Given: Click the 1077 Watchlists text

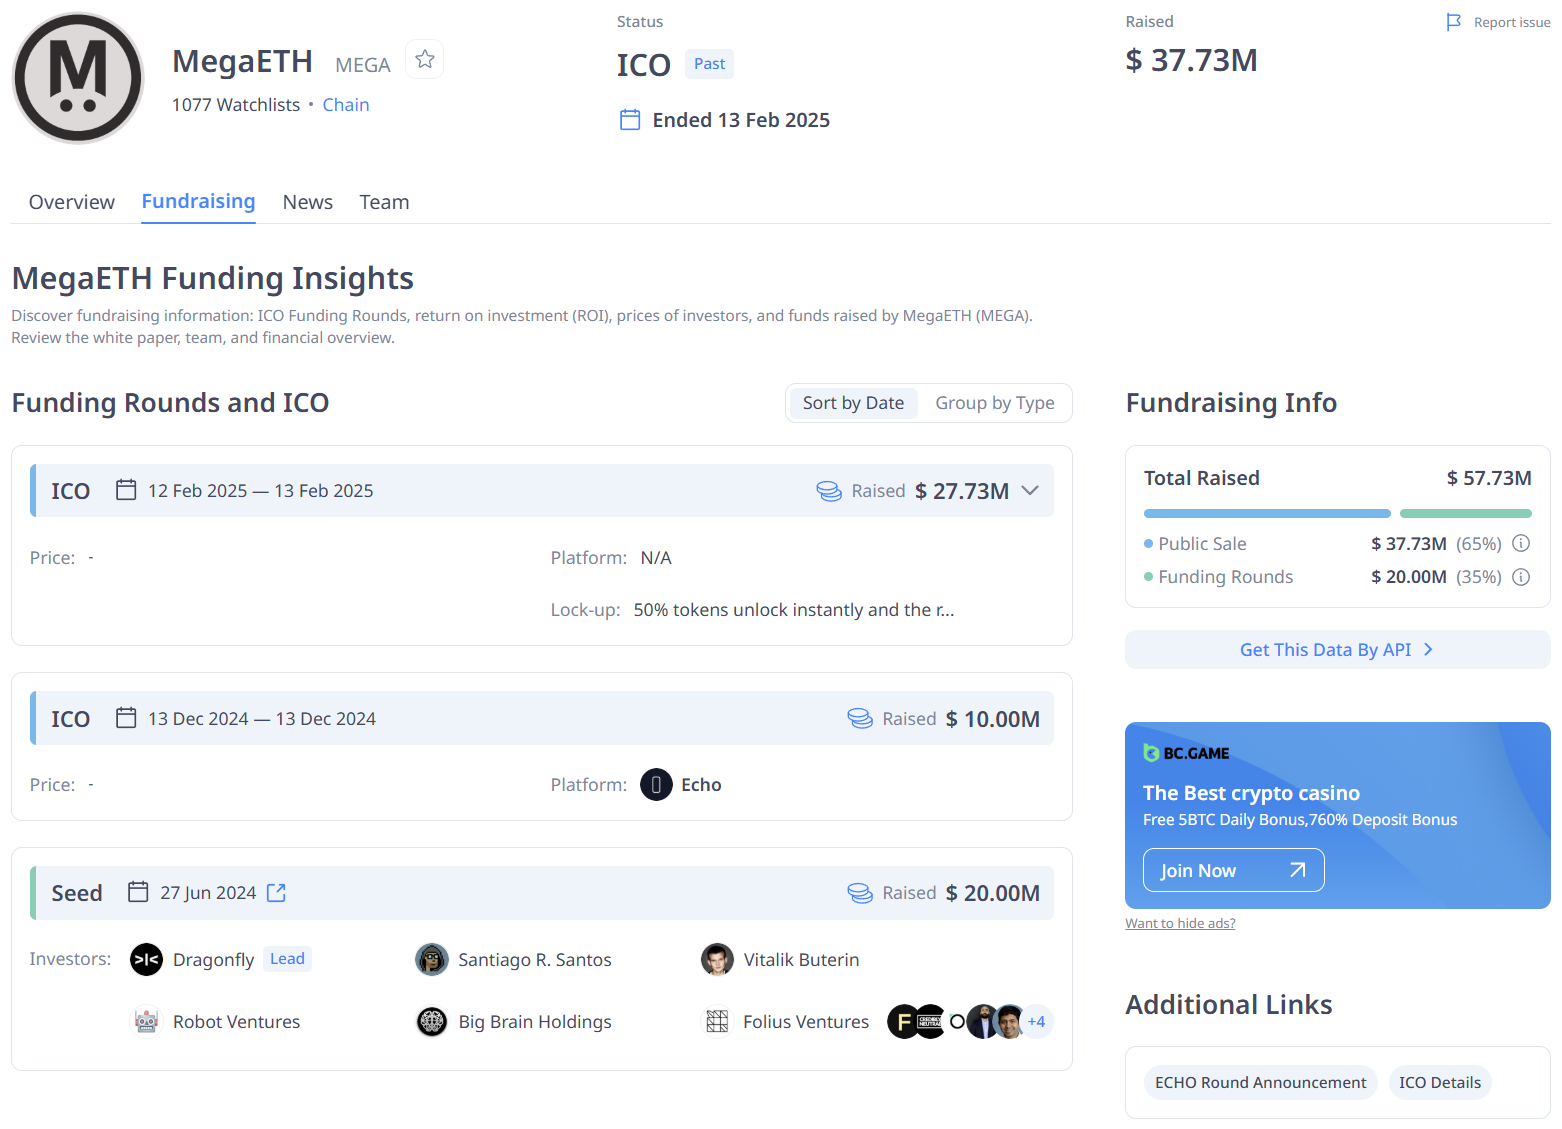Looking at the screenshot, I should pyautogui.click(x=236, y=105).
